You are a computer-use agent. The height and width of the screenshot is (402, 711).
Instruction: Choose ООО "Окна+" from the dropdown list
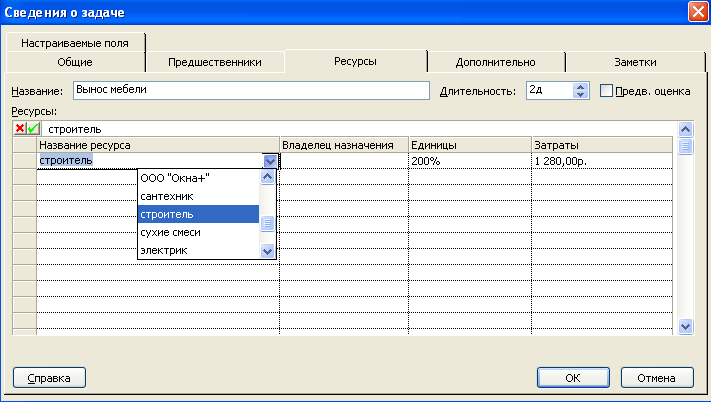(199, 178)
